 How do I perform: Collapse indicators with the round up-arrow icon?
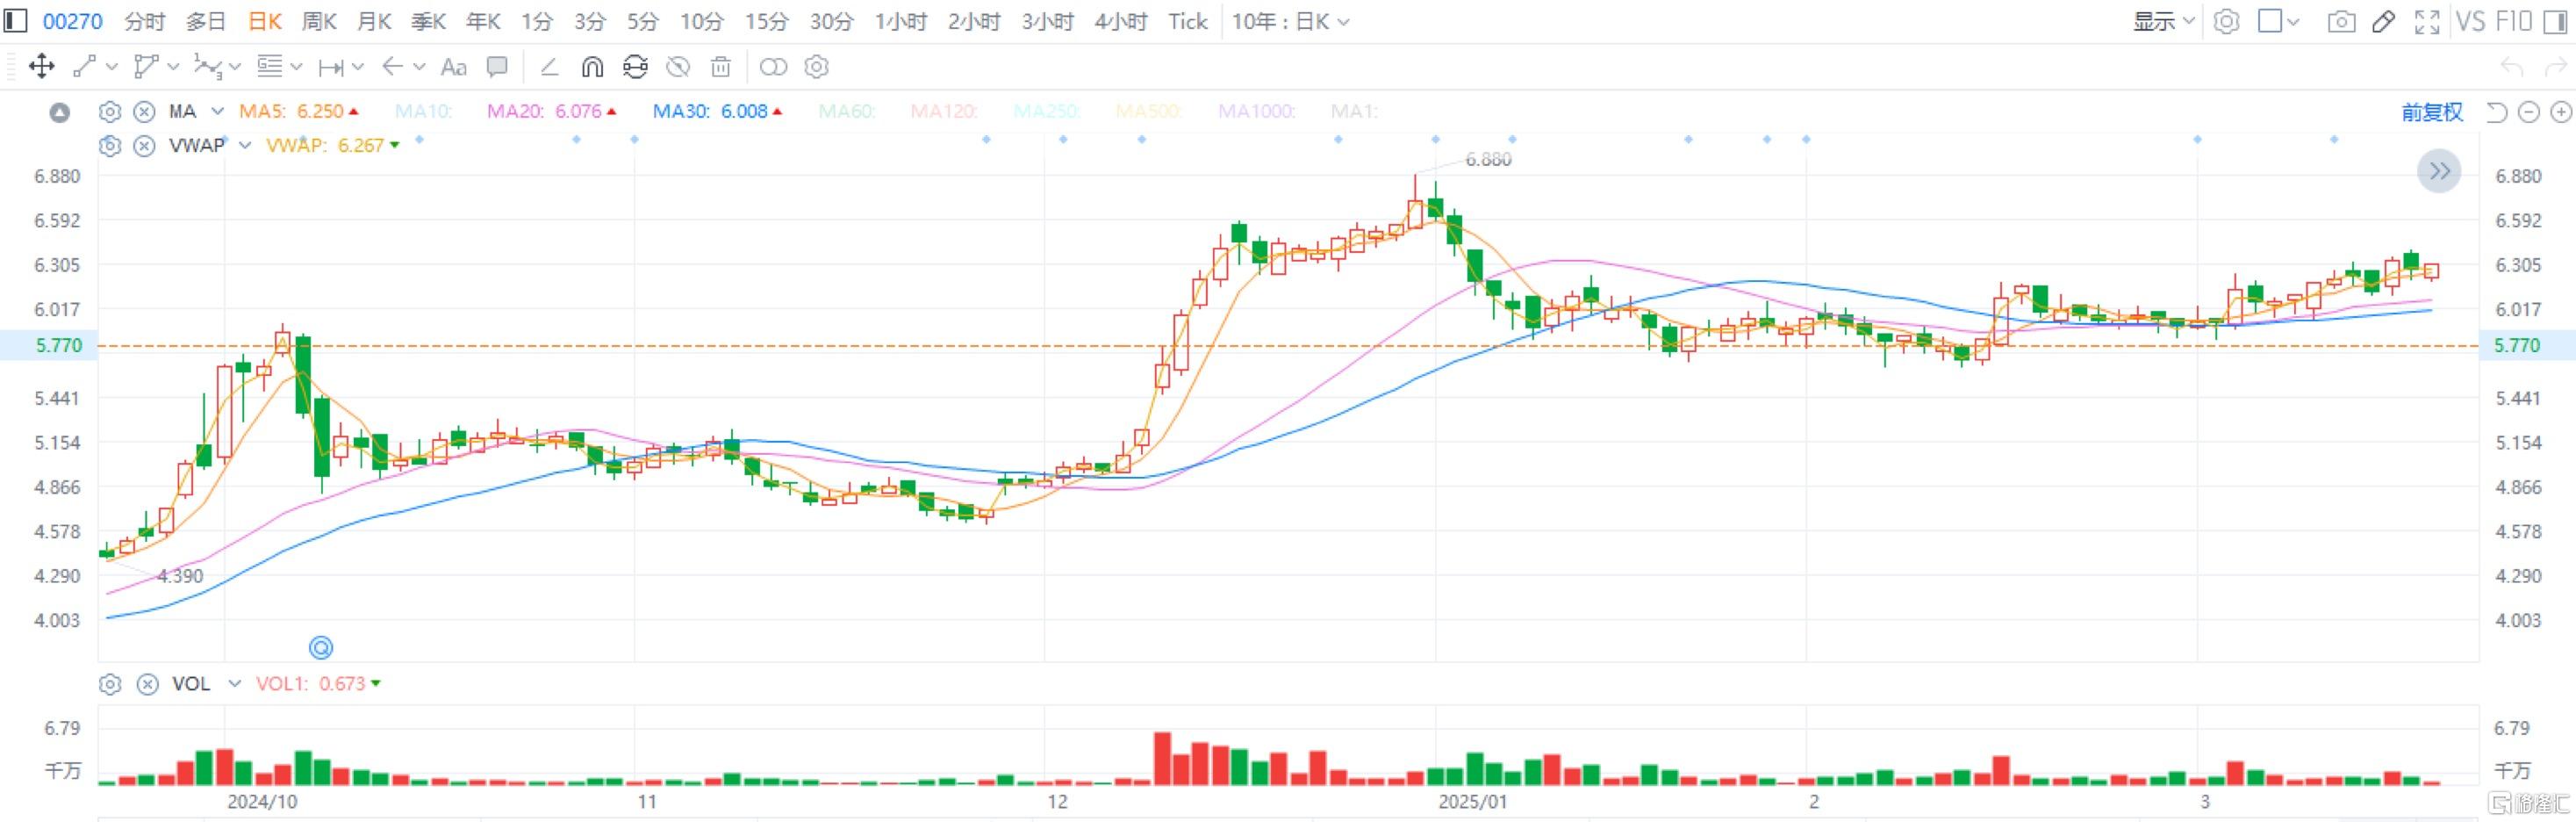(x=60, y=113)
